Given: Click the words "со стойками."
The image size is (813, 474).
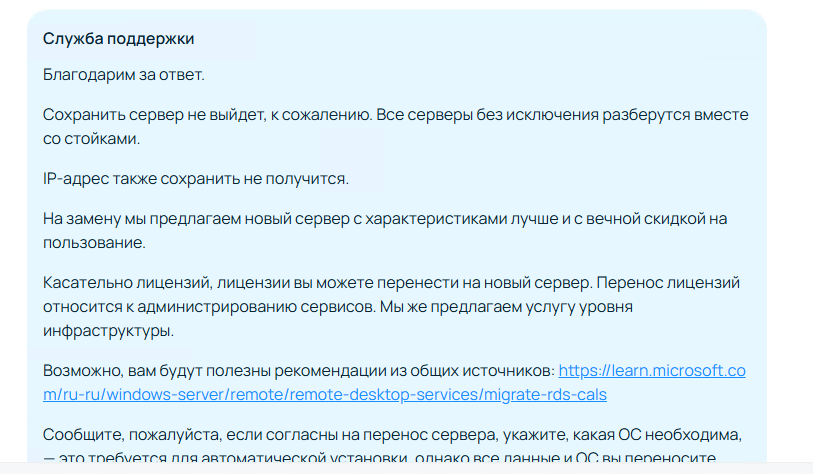Looking at the screenshot, I should 92,139.
